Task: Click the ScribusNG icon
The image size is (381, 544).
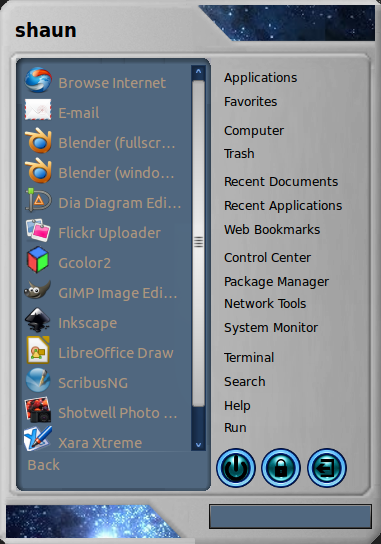Action: [x=38, y=380]
